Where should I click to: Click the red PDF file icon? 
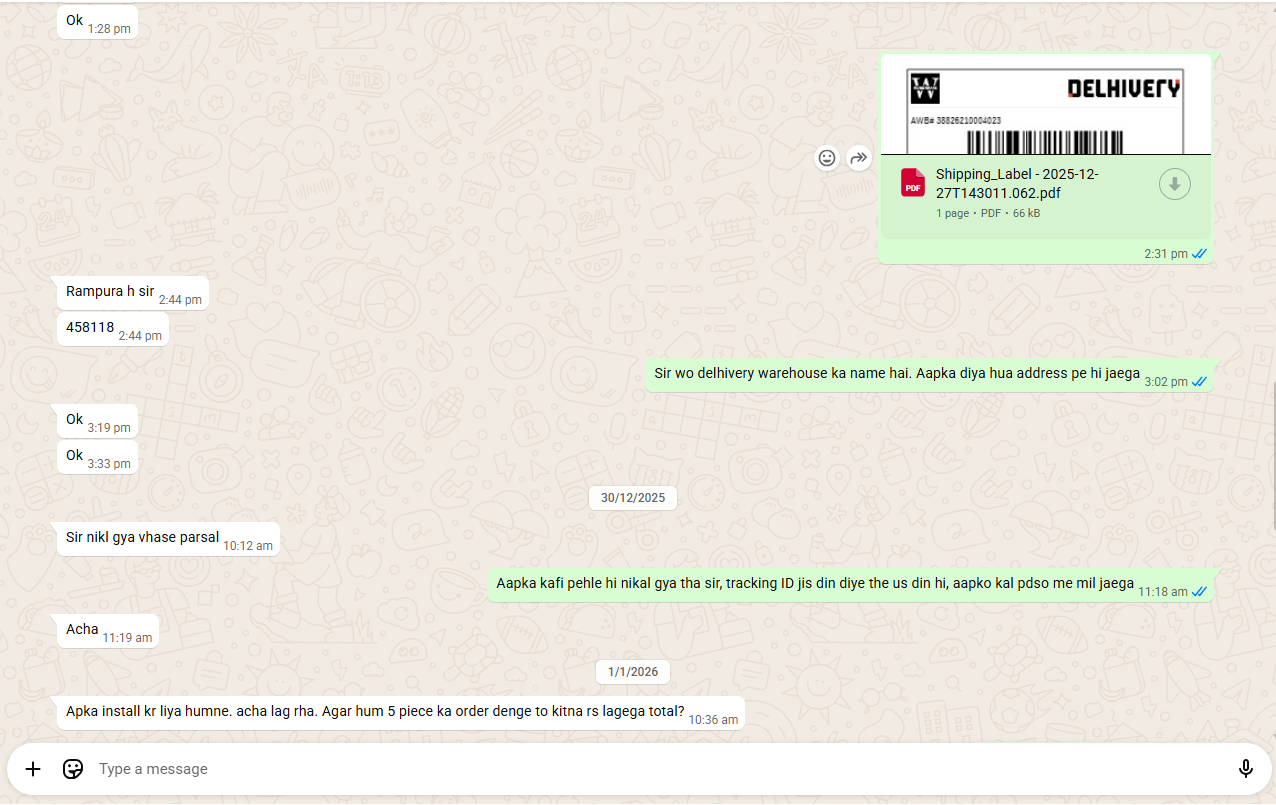912,183
